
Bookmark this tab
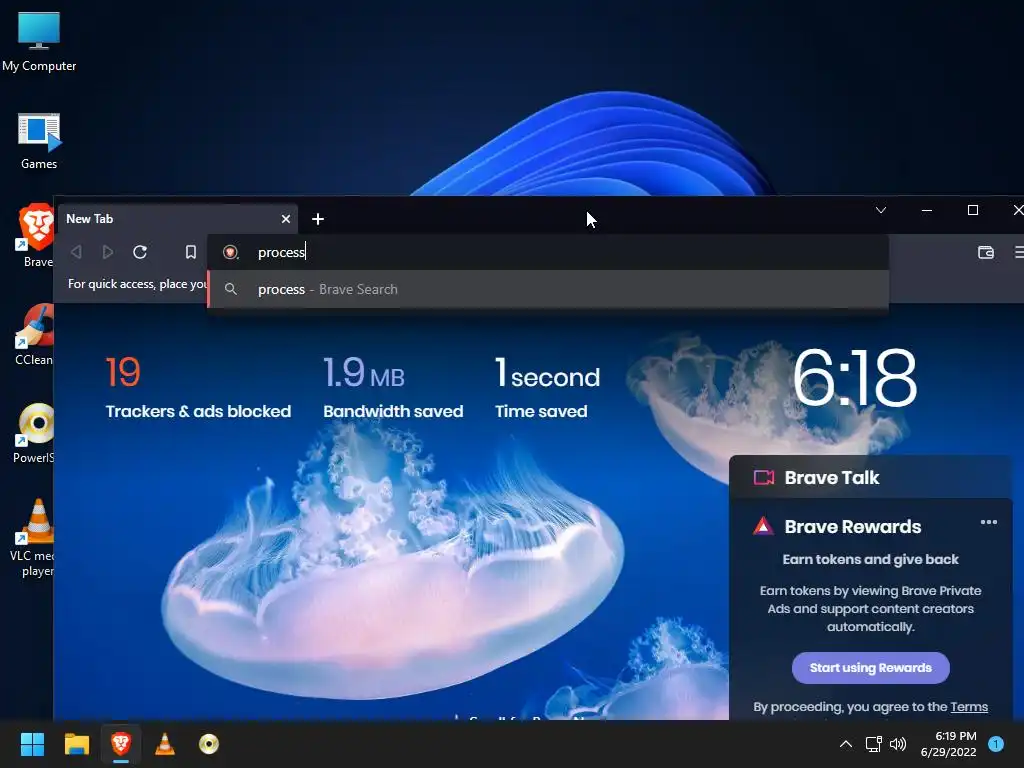point(191,252)
